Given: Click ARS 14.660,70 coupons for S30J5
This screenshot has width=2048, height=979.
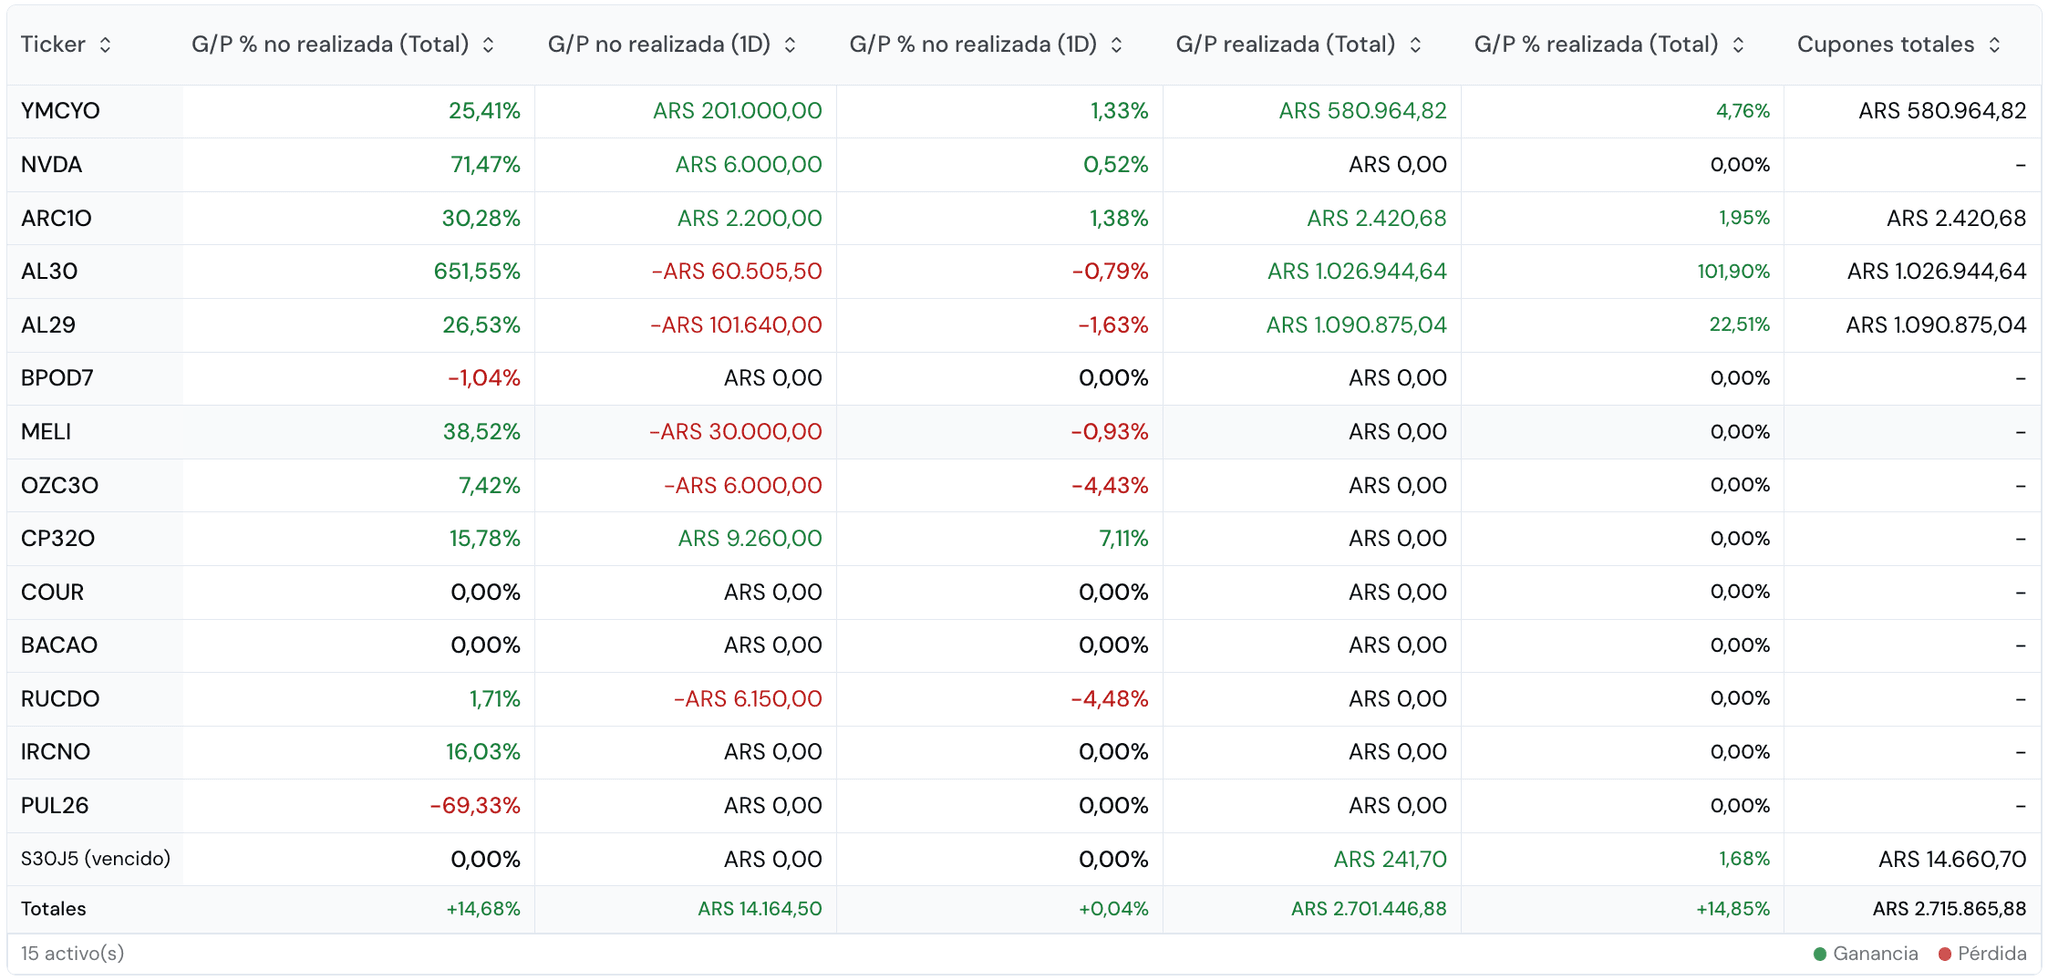Looking at the screenshot, I should [1952, 859].
